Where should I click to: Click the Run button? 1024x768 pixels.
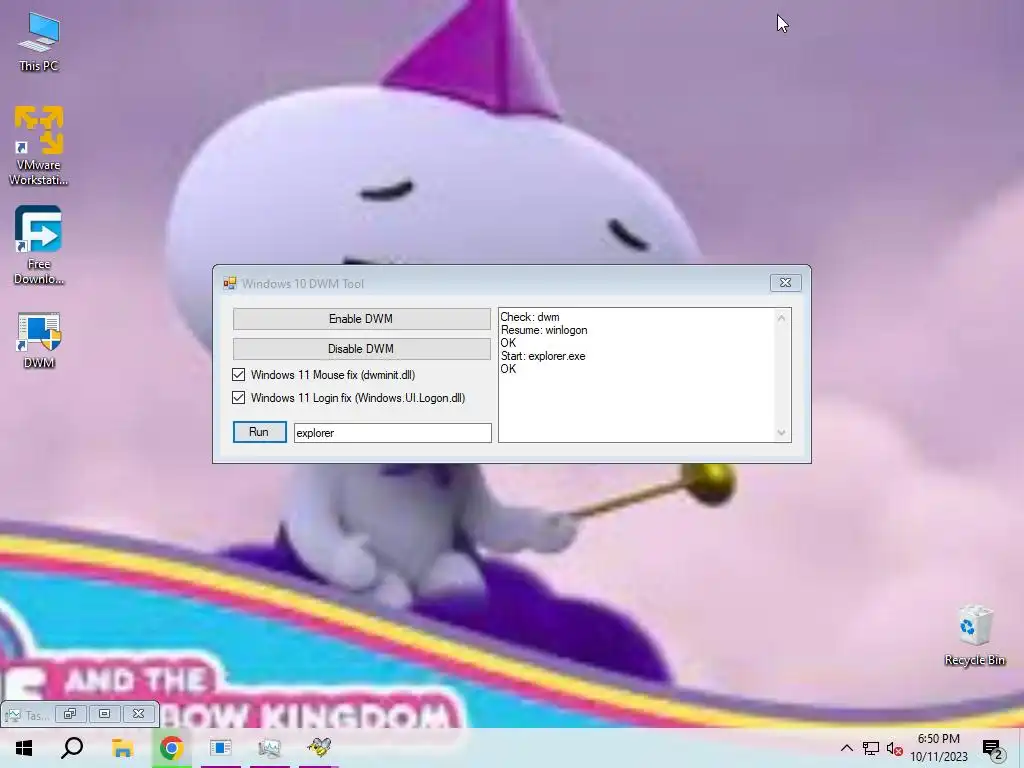pyautogui.click(x=259, y=432)
